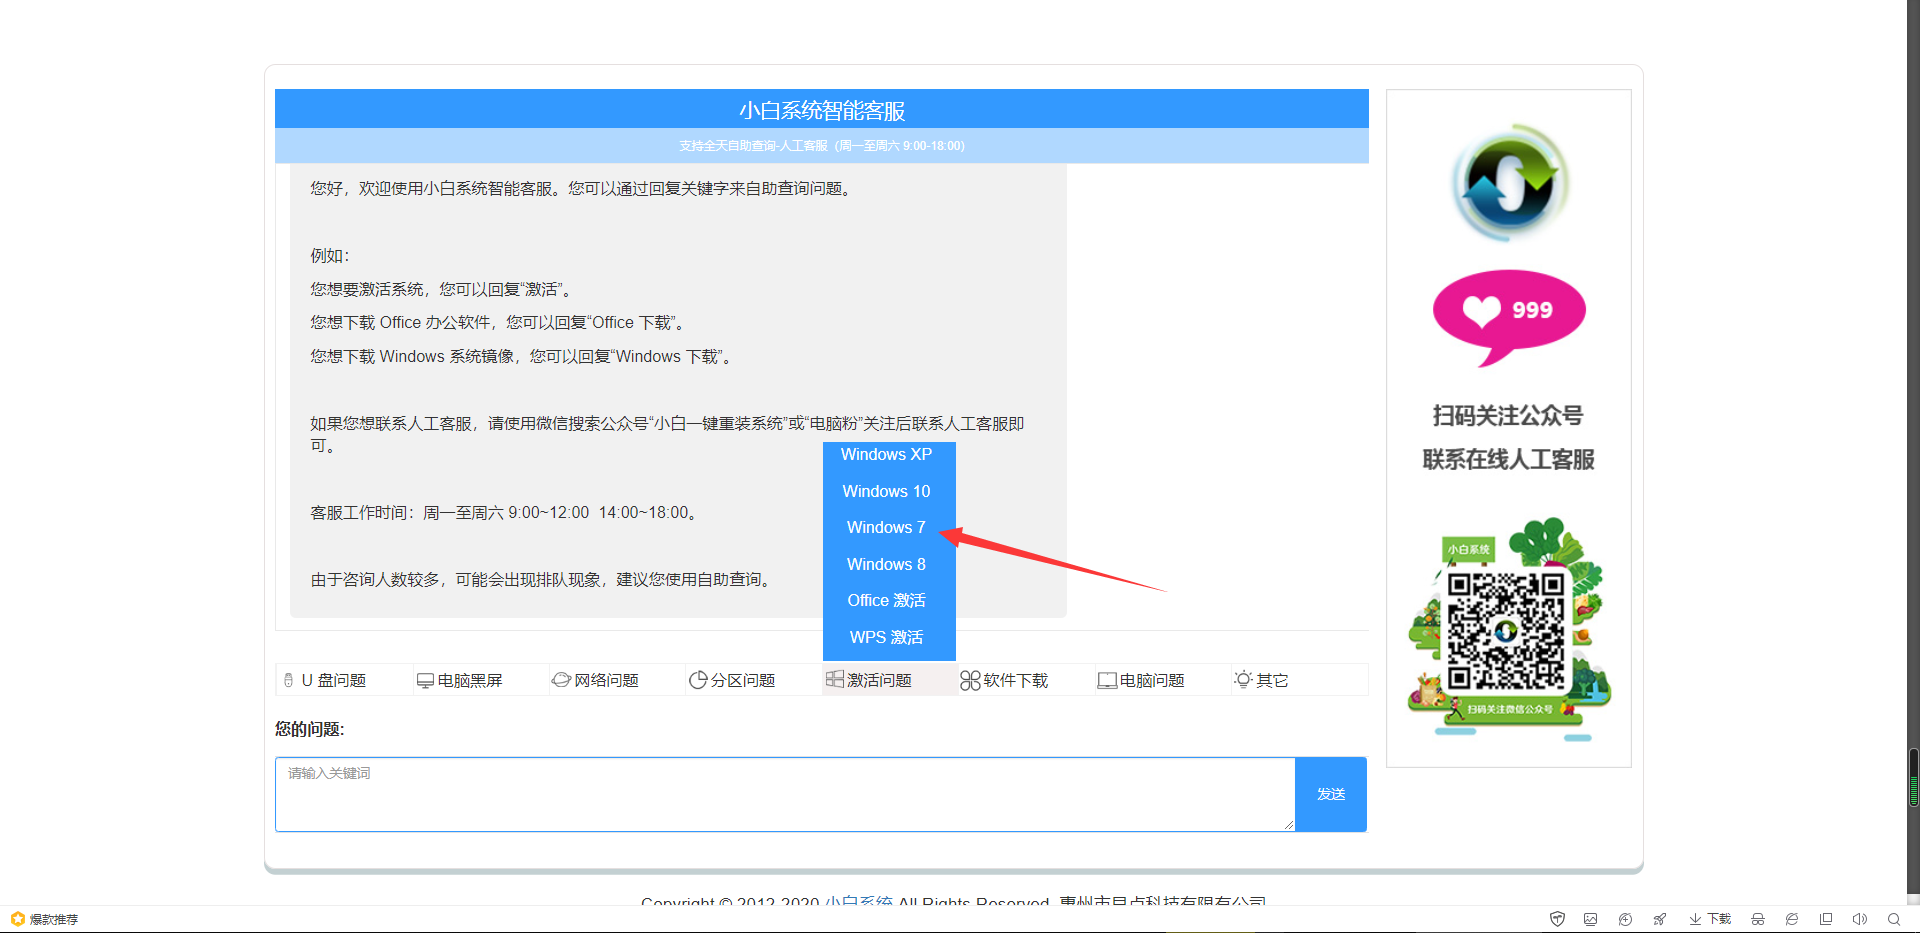Click the 电脑问题 laptop icon
Screen dimensions: 1920x933
pyautogui.click(x=1107, y=679)
